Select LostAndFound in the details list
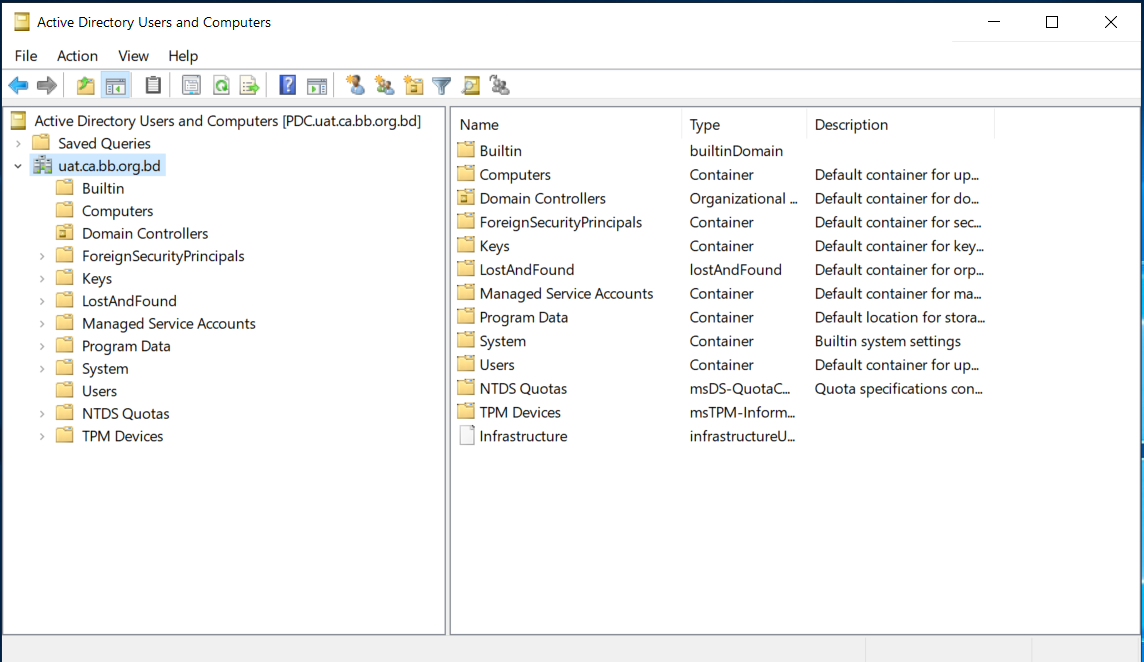The image size is (1144, 662). pyautogui.click(x=527, y=269)
